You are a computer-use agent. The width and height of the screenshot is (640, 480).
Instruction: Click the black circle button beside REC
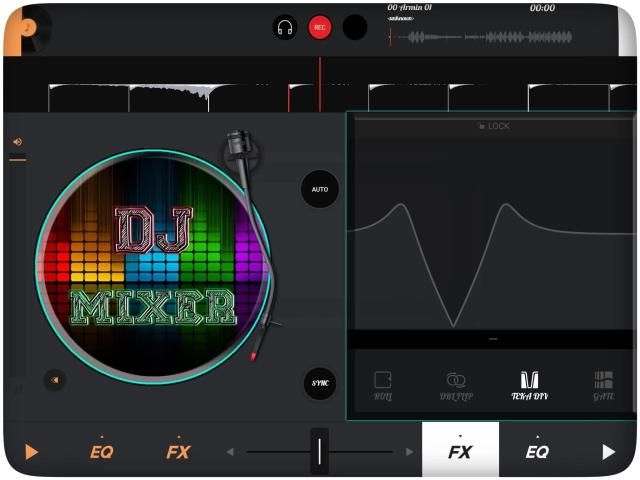point(355,27)
